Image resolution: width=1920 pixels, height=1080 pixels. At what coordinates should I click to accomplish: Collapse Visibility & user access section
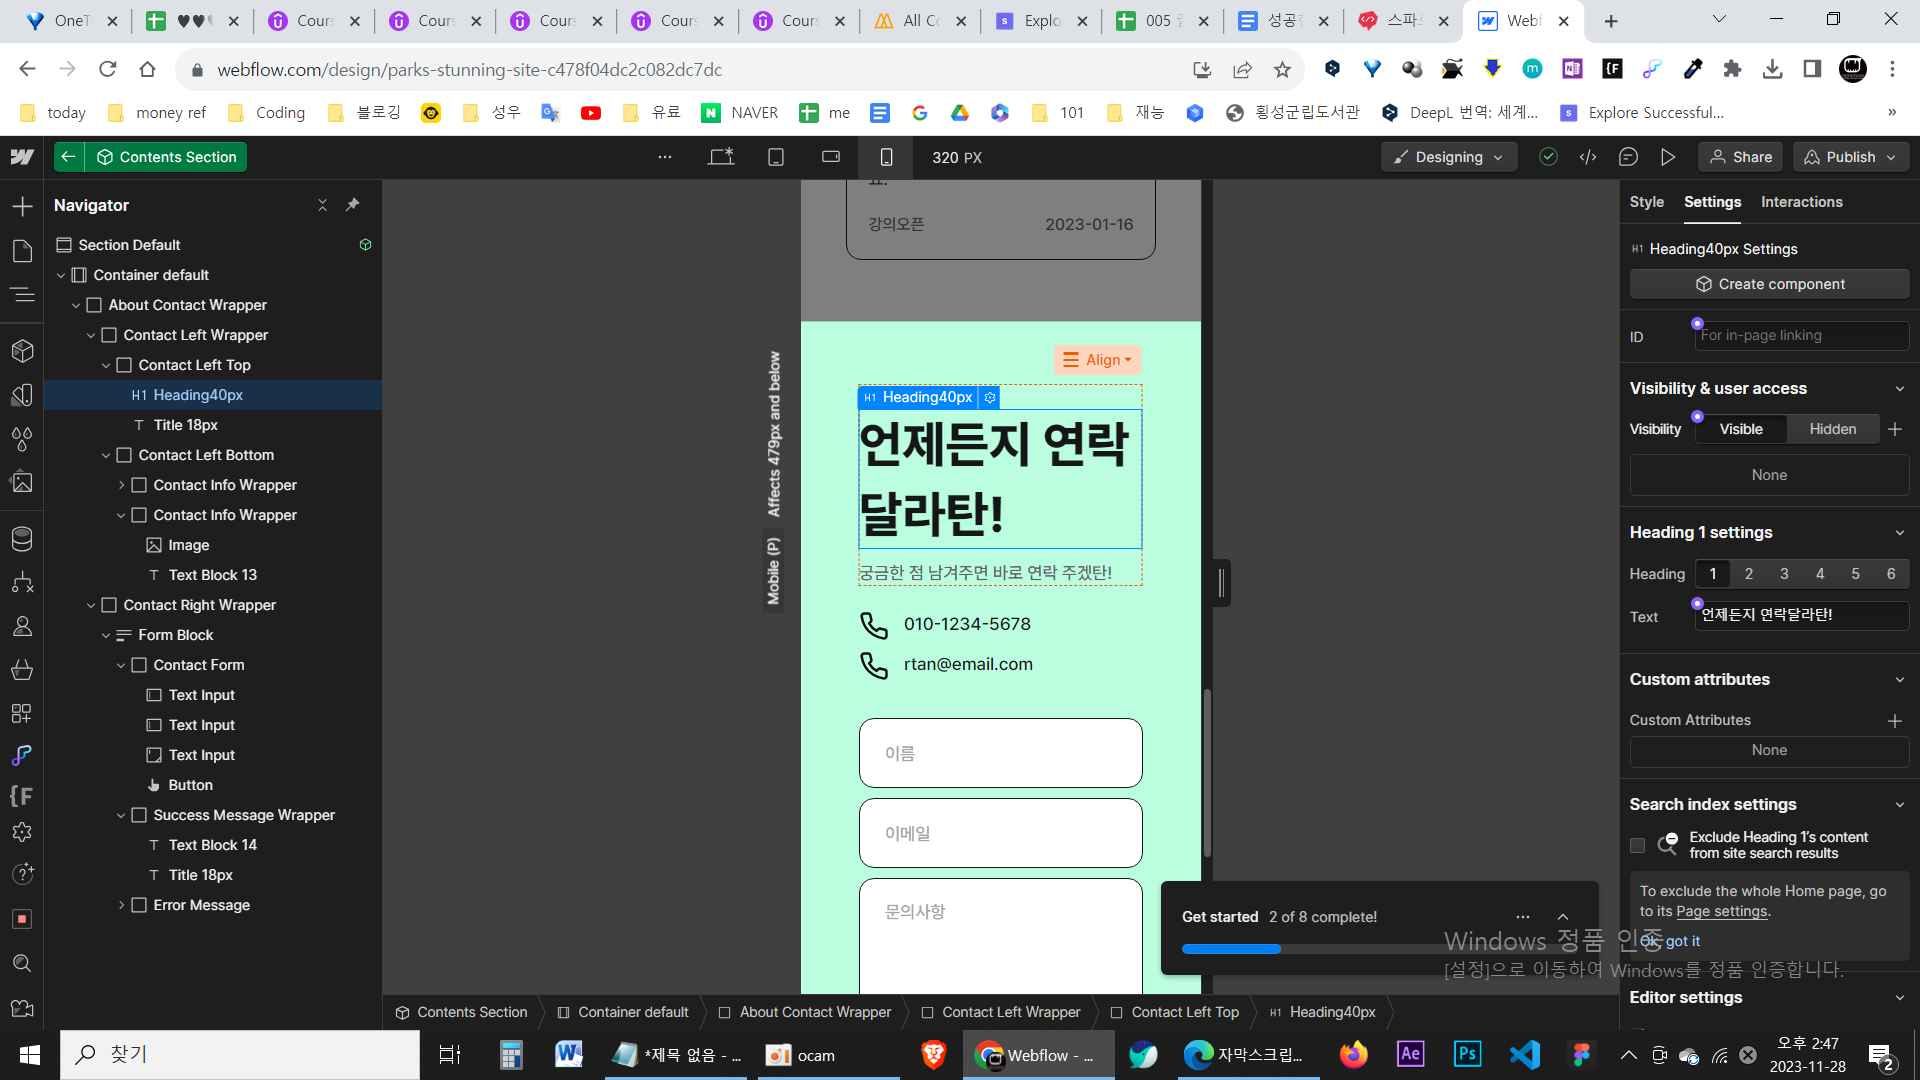pos(1899,389)
